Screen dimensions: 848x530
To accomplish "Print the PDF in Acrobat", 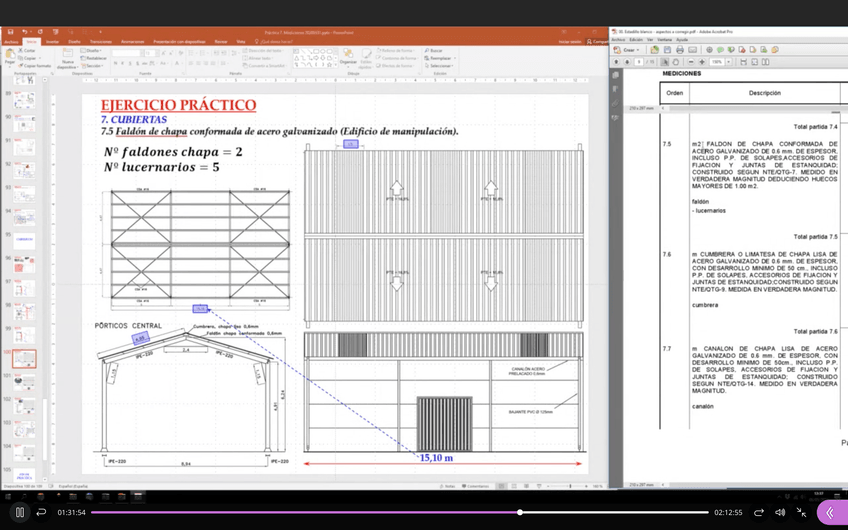I will click(679, 49).
